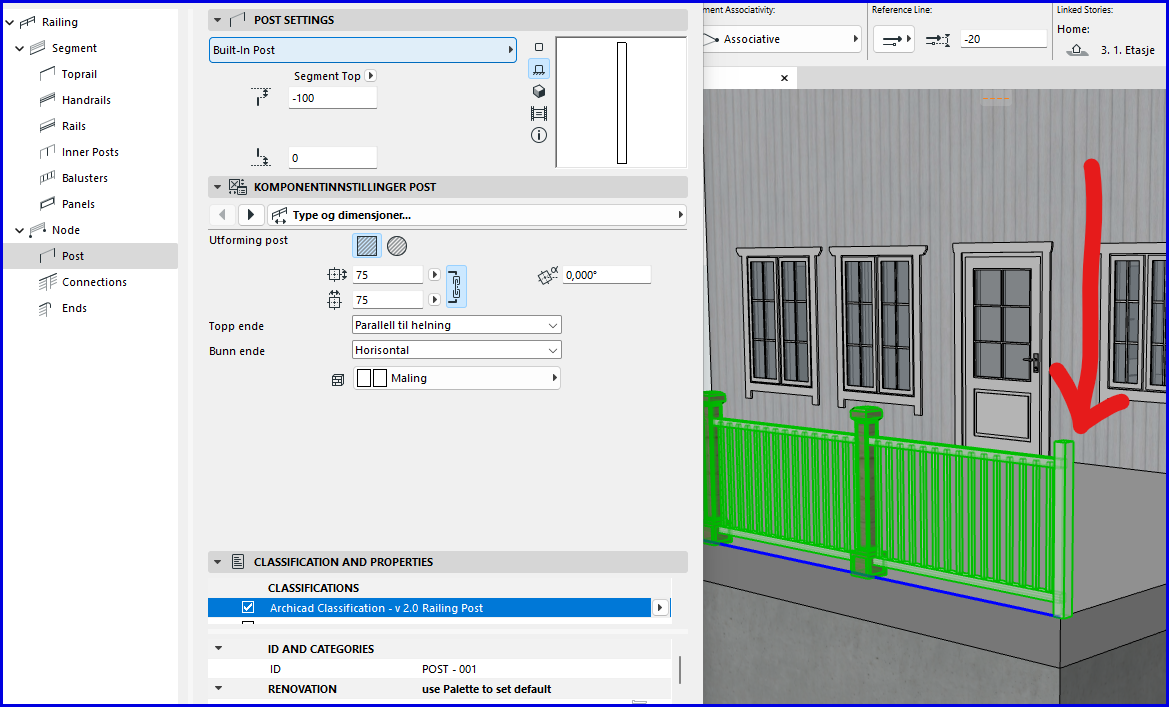Open the Bunn ende dropdown
This screenshot has width=1169, height=707.
click(457, 350)
